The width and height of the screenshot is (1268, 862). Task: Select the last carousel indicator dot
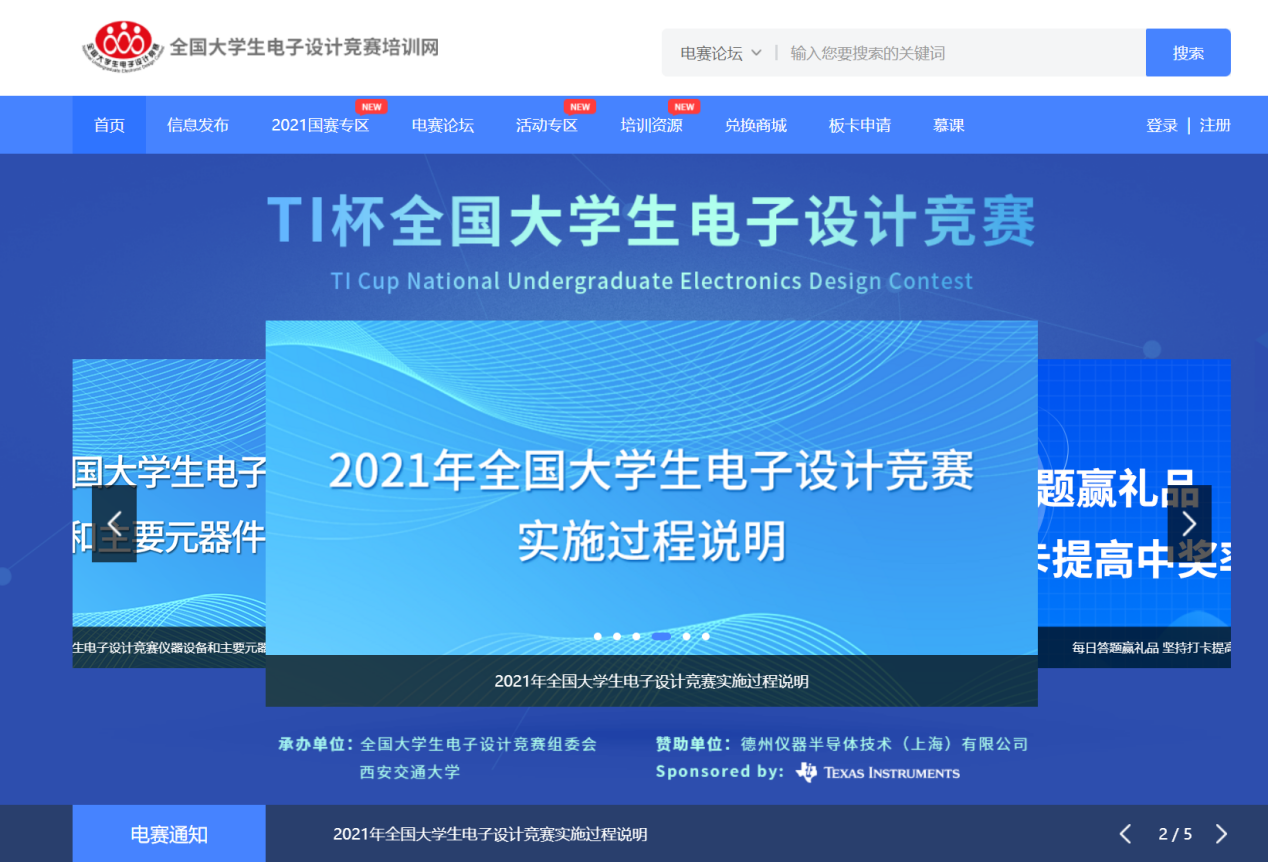[x=705, y=636]
